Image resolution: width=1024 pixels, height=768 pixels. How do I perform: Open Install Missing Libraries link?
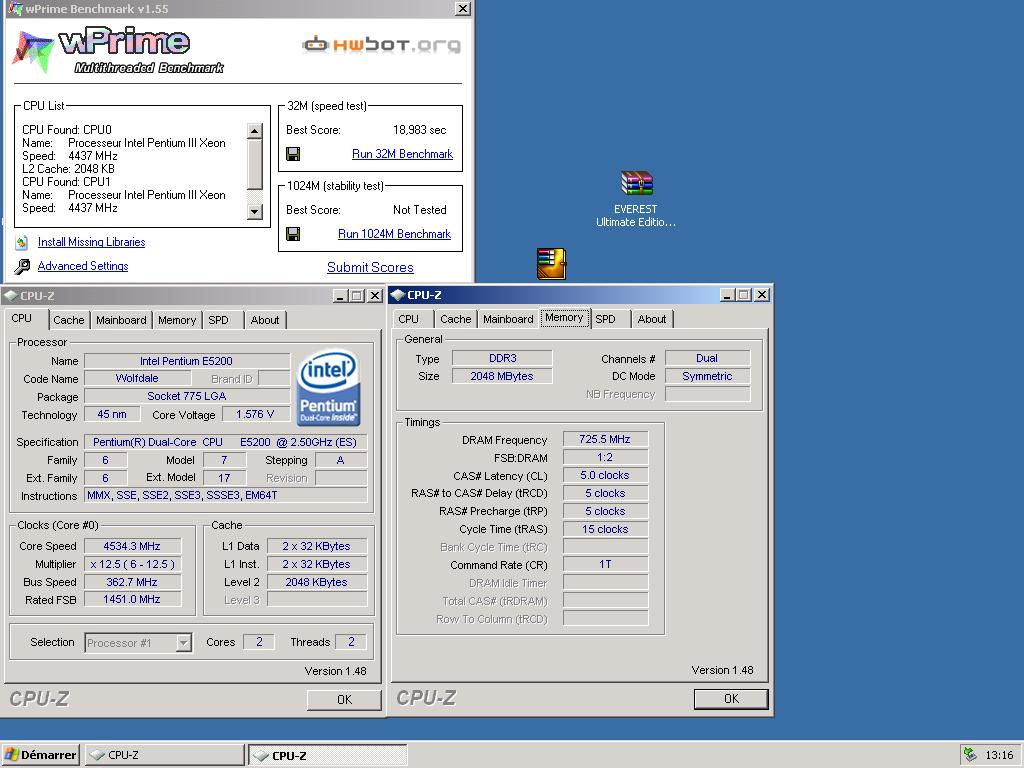[91, 242]
